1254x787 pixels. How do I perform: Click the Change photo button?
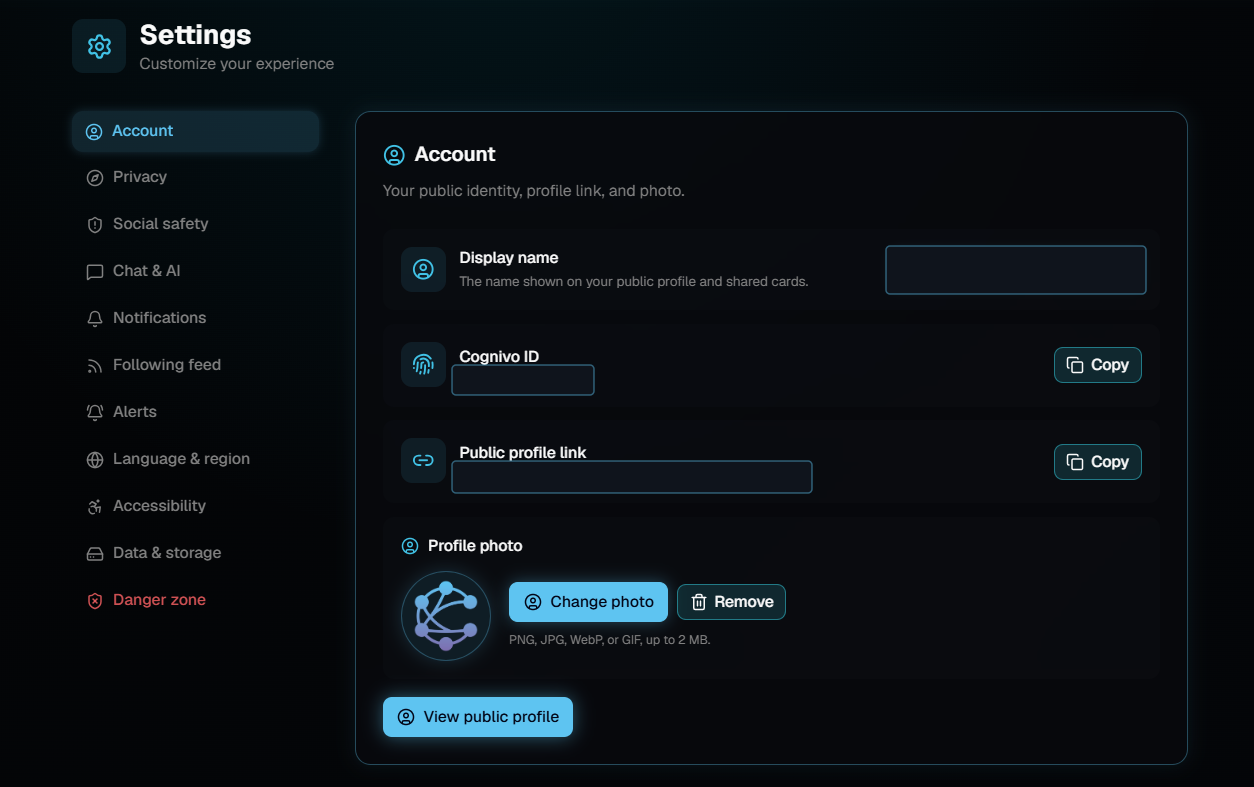pyautogui.click(x=588, y=602)
